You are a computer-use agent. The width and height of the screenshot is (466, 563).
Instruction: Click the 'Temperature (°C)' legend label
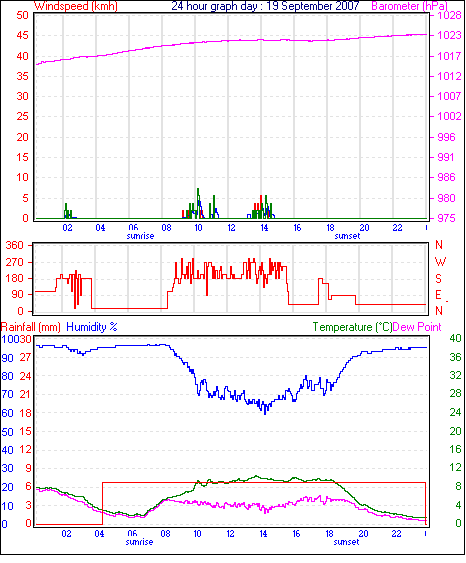[x=352, y=327]
